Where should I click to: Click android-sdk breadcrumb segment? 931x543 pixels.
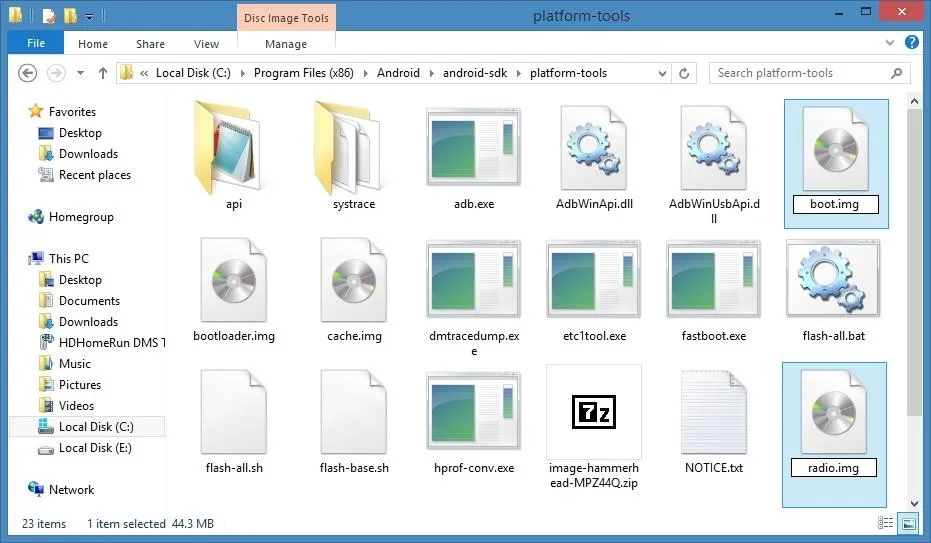475,73
